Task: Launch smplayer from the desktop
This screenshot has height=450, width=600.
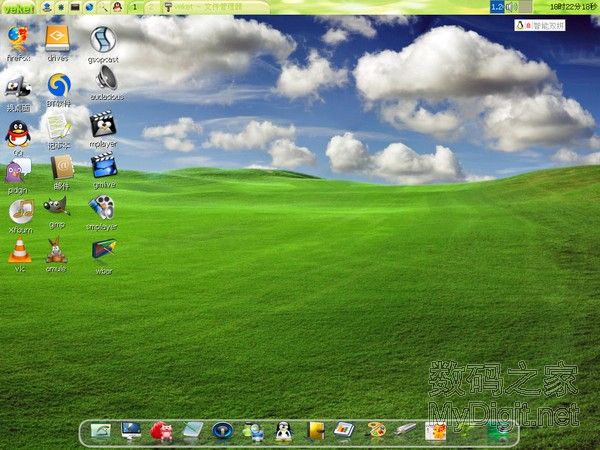Action: click(x=102, y=207)
